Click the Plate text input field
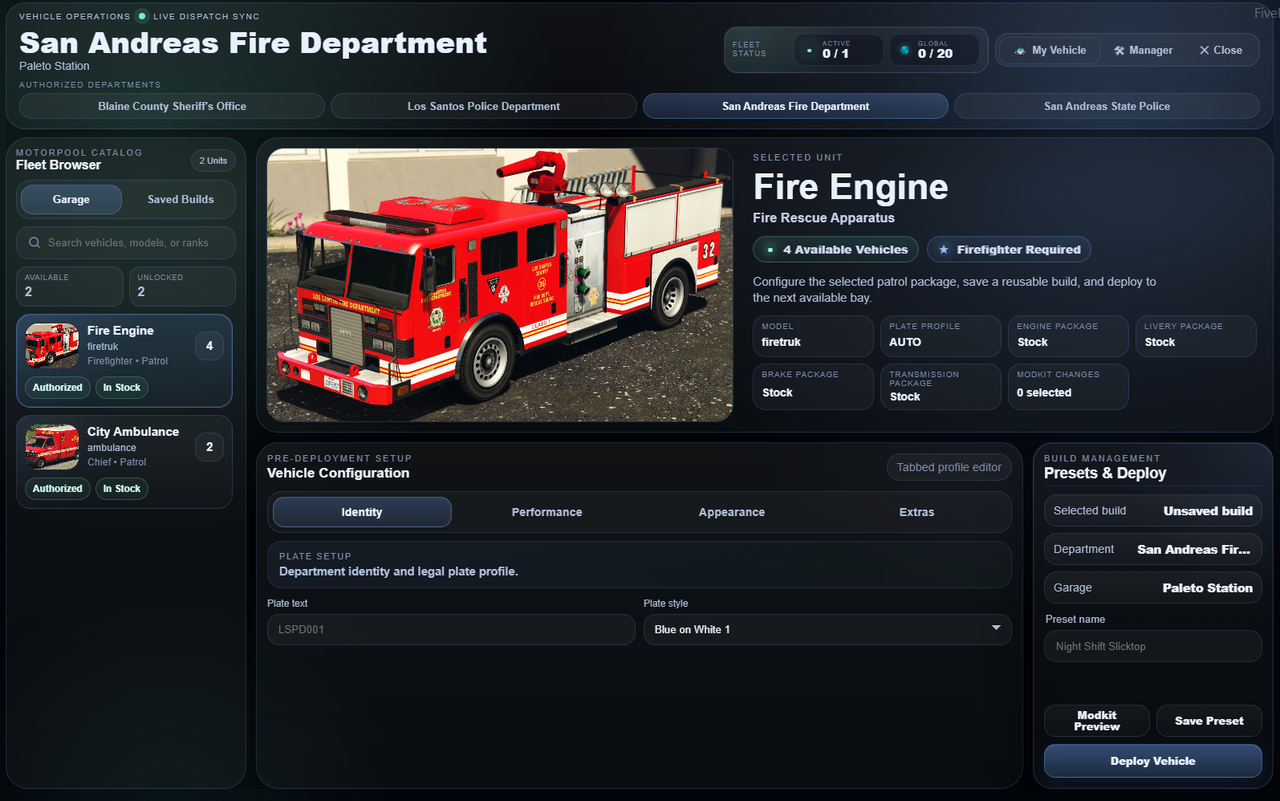Viewport: 1280px width, 801px height. click(451, 629)
